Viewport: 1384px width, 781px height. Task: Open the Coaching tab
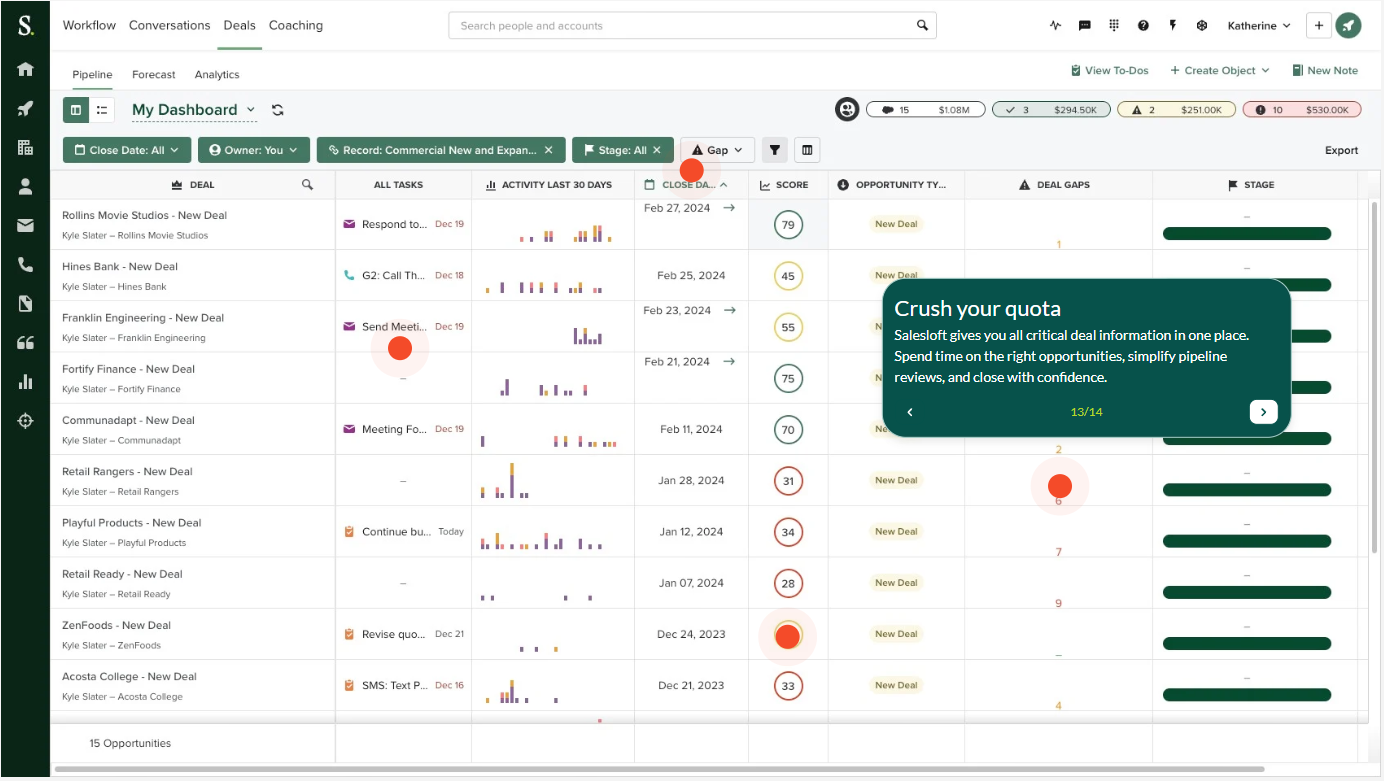pyautogui.click(x=296, y=25)
